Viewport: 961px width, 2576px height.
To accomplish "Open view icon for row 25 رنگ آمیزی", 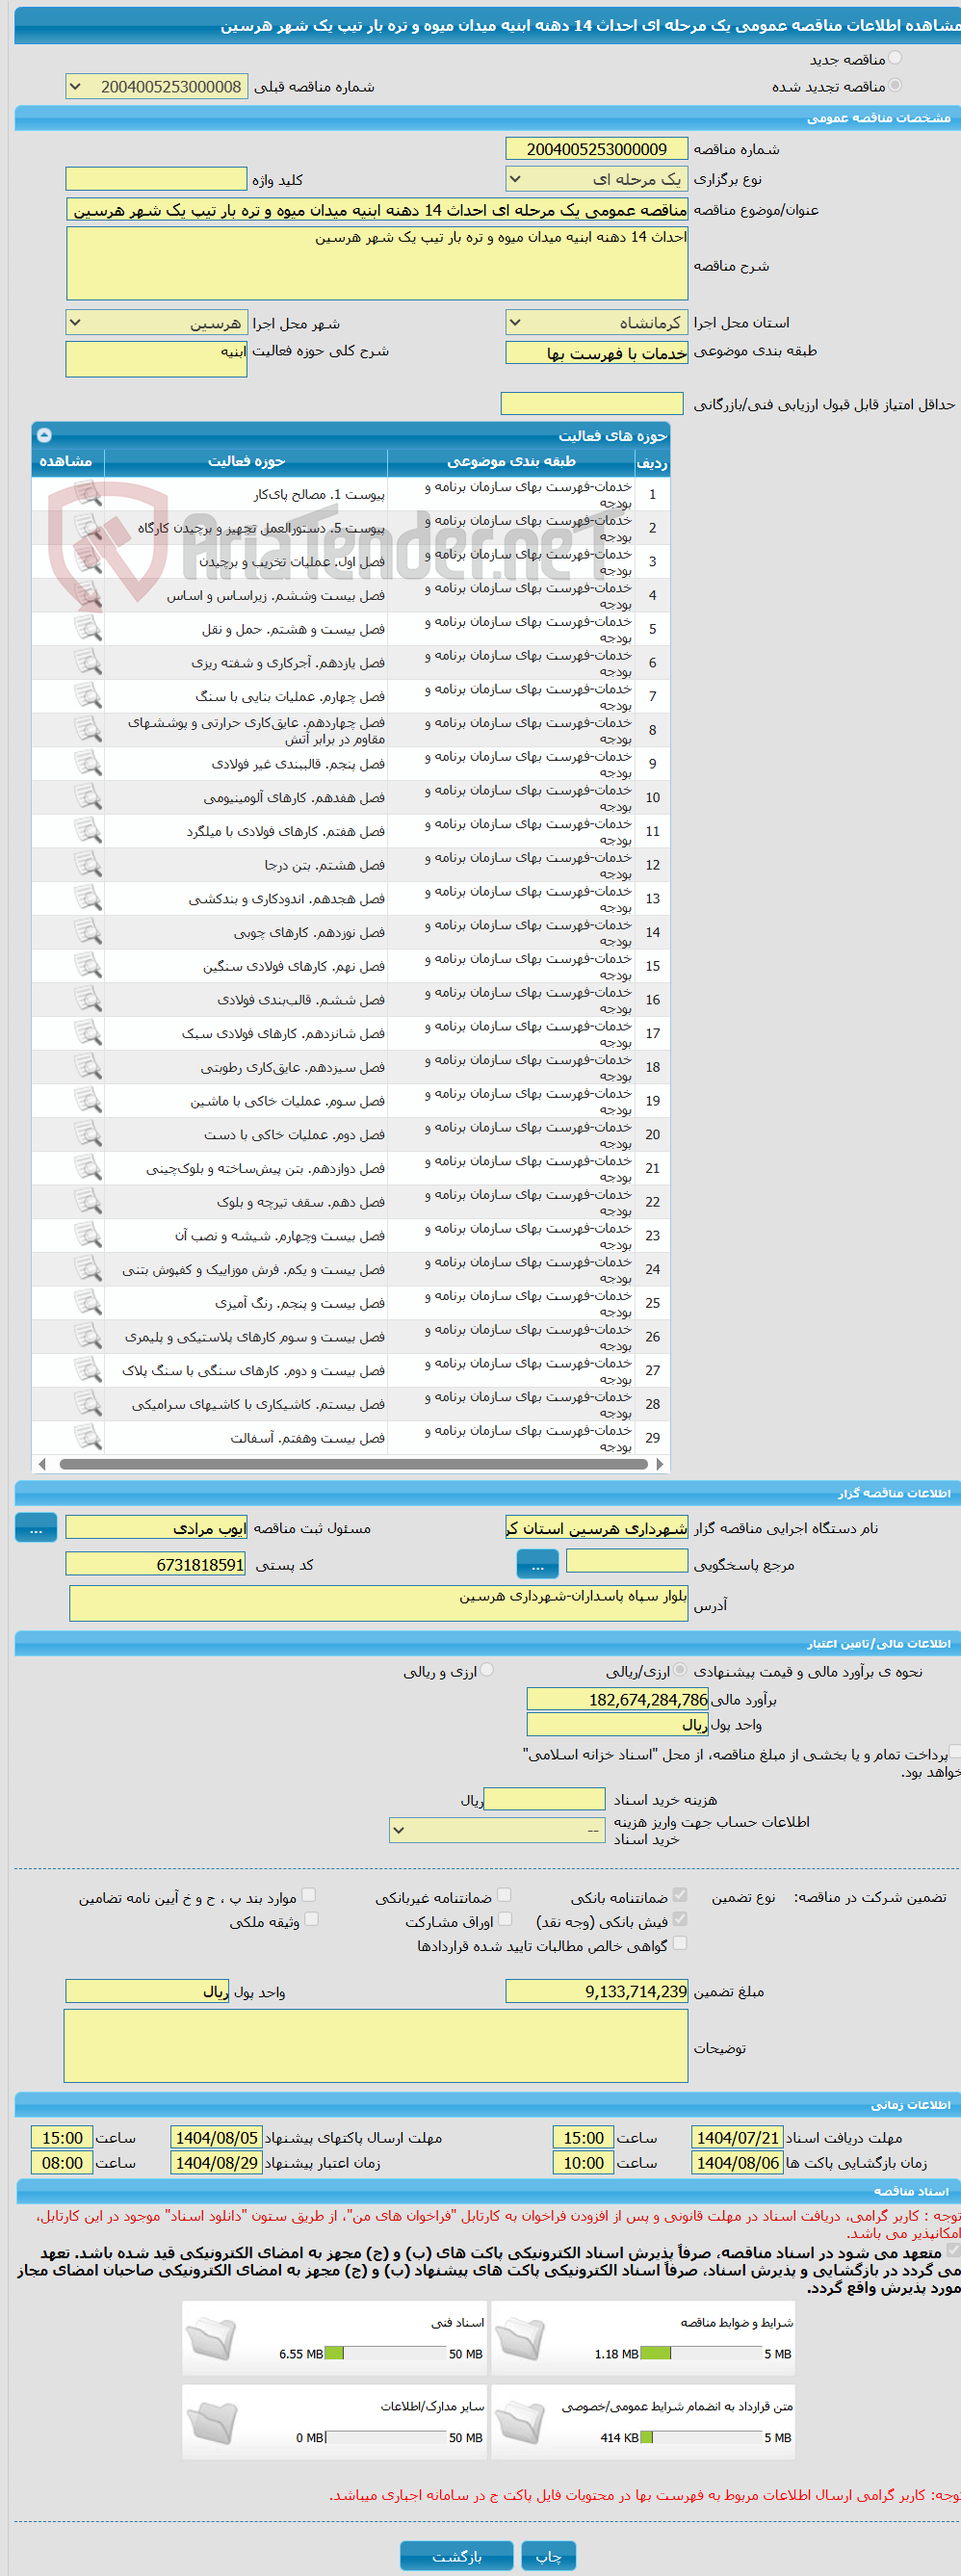I will (88, 1303).
